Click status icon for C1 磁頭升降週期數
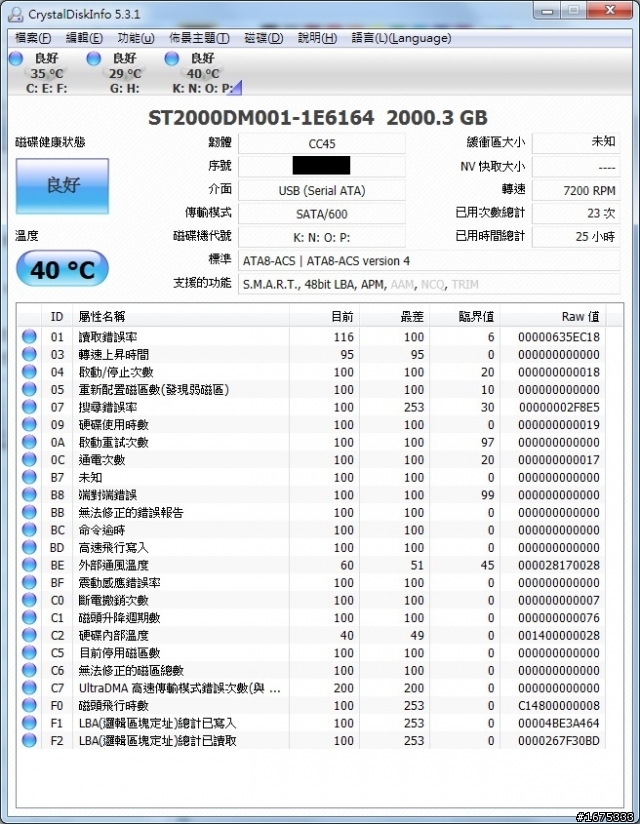This screenshot has height=825, width=640. pyautogui.click(x=29, y=618)
